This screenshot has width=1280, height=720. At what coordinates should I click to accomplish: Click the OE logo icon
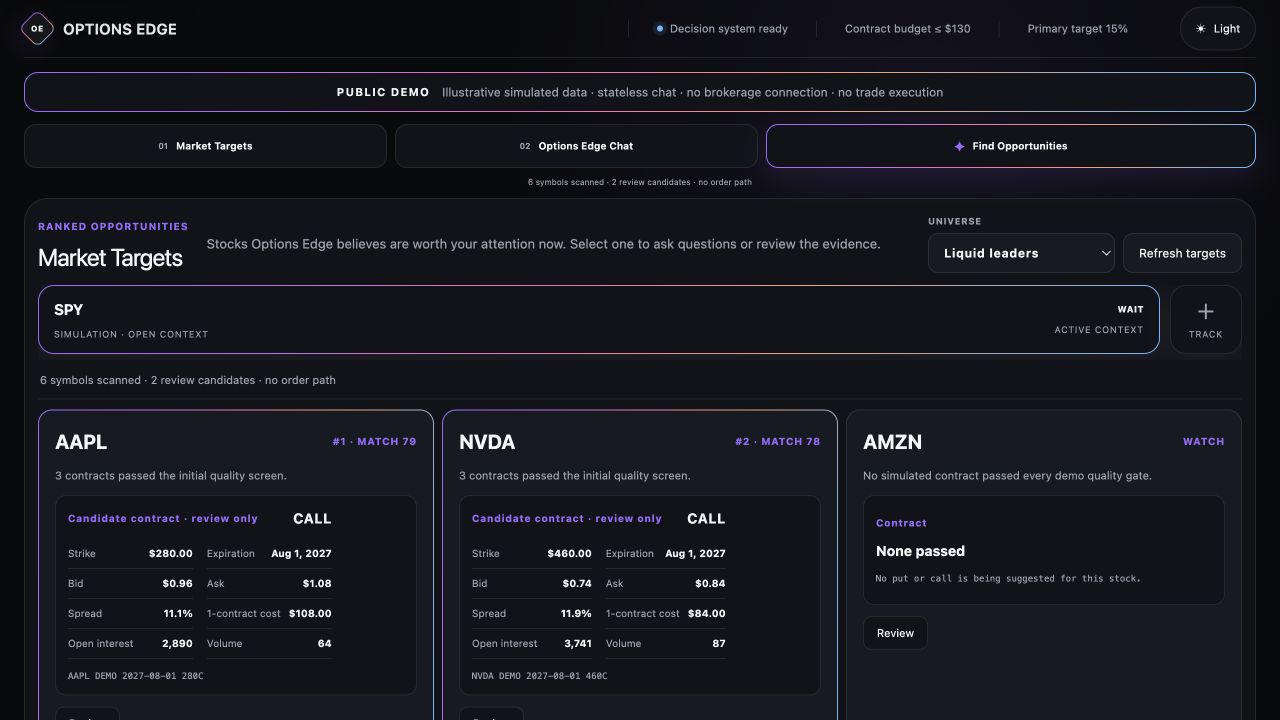coord(37,29)
